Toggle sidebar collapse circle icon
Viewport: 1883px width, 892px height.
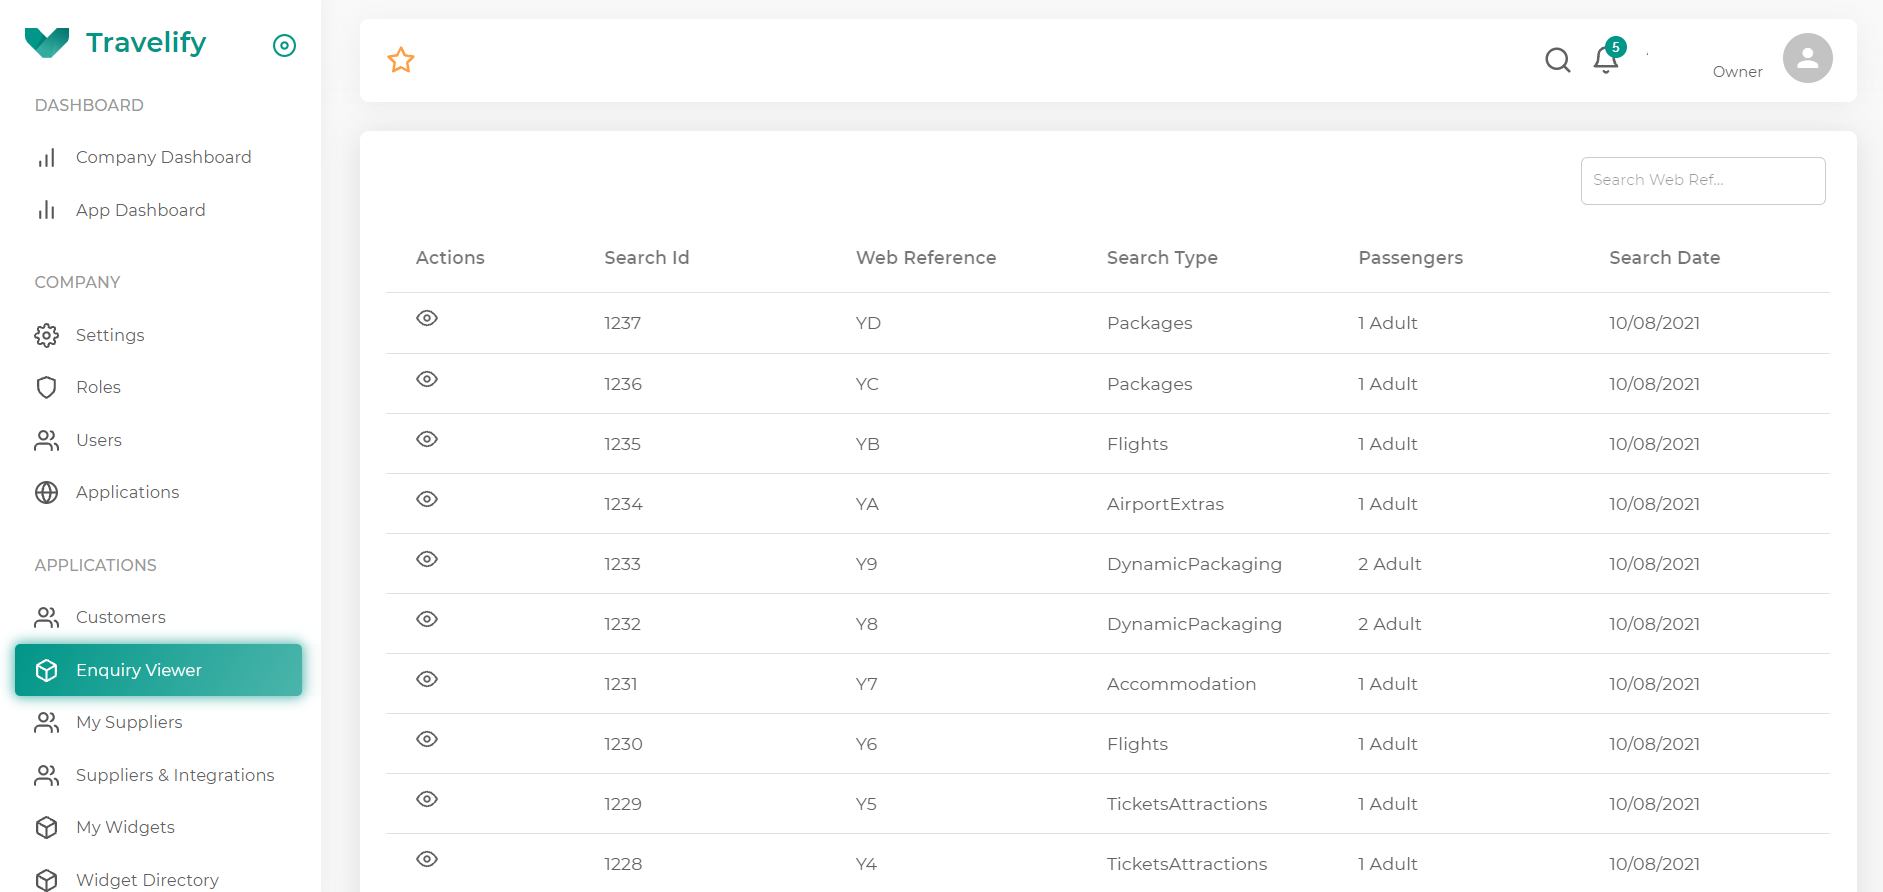284,45
